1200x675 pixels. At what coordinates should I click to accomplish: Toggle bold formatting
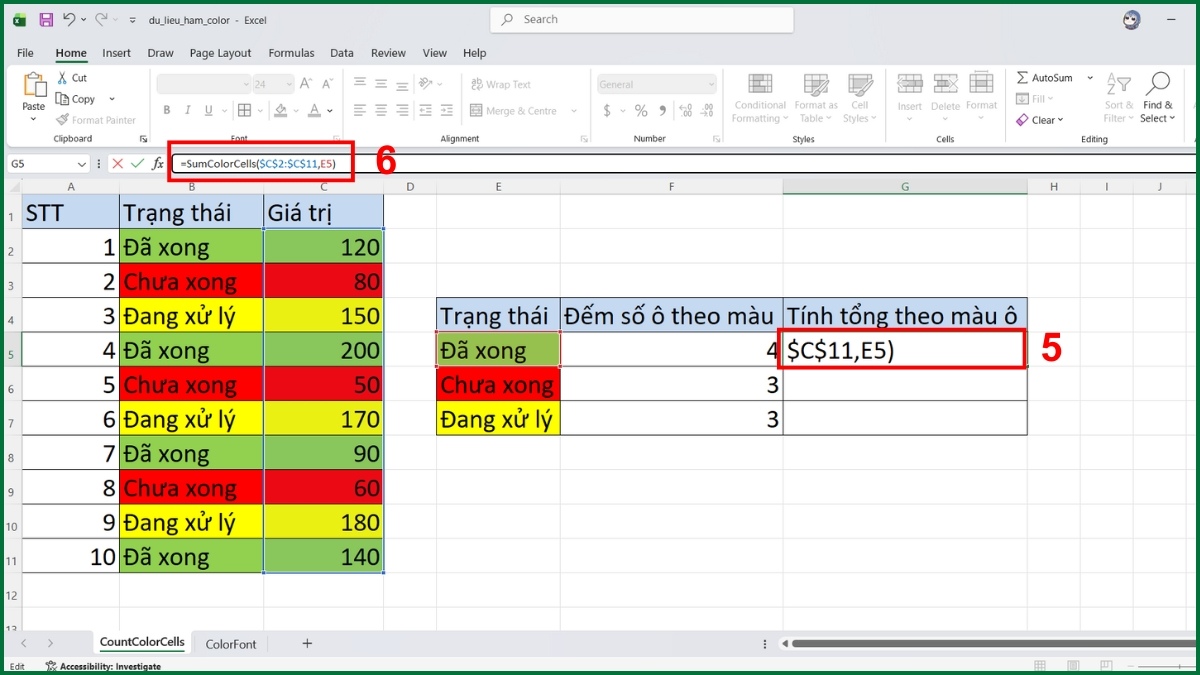point(167,110)
